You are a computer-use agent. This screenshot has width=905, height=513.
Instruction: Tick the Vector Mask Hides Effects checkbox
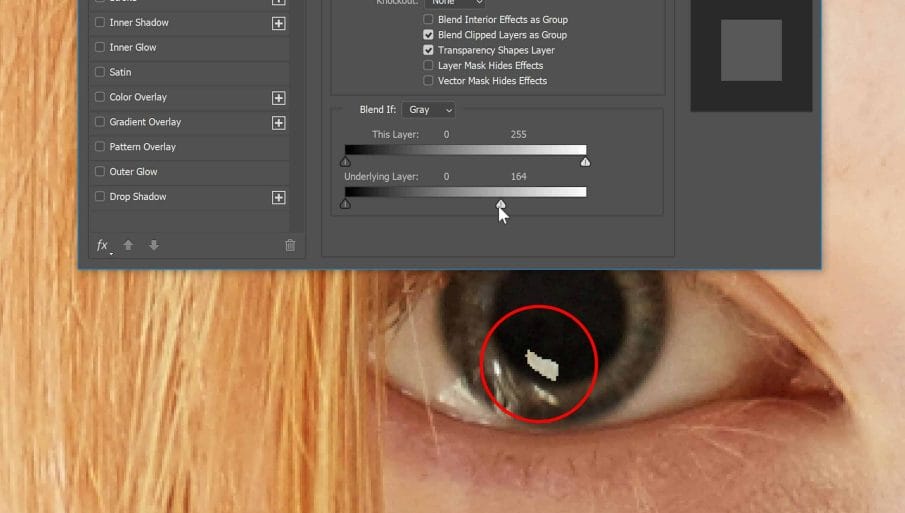(x=429, y=81)
